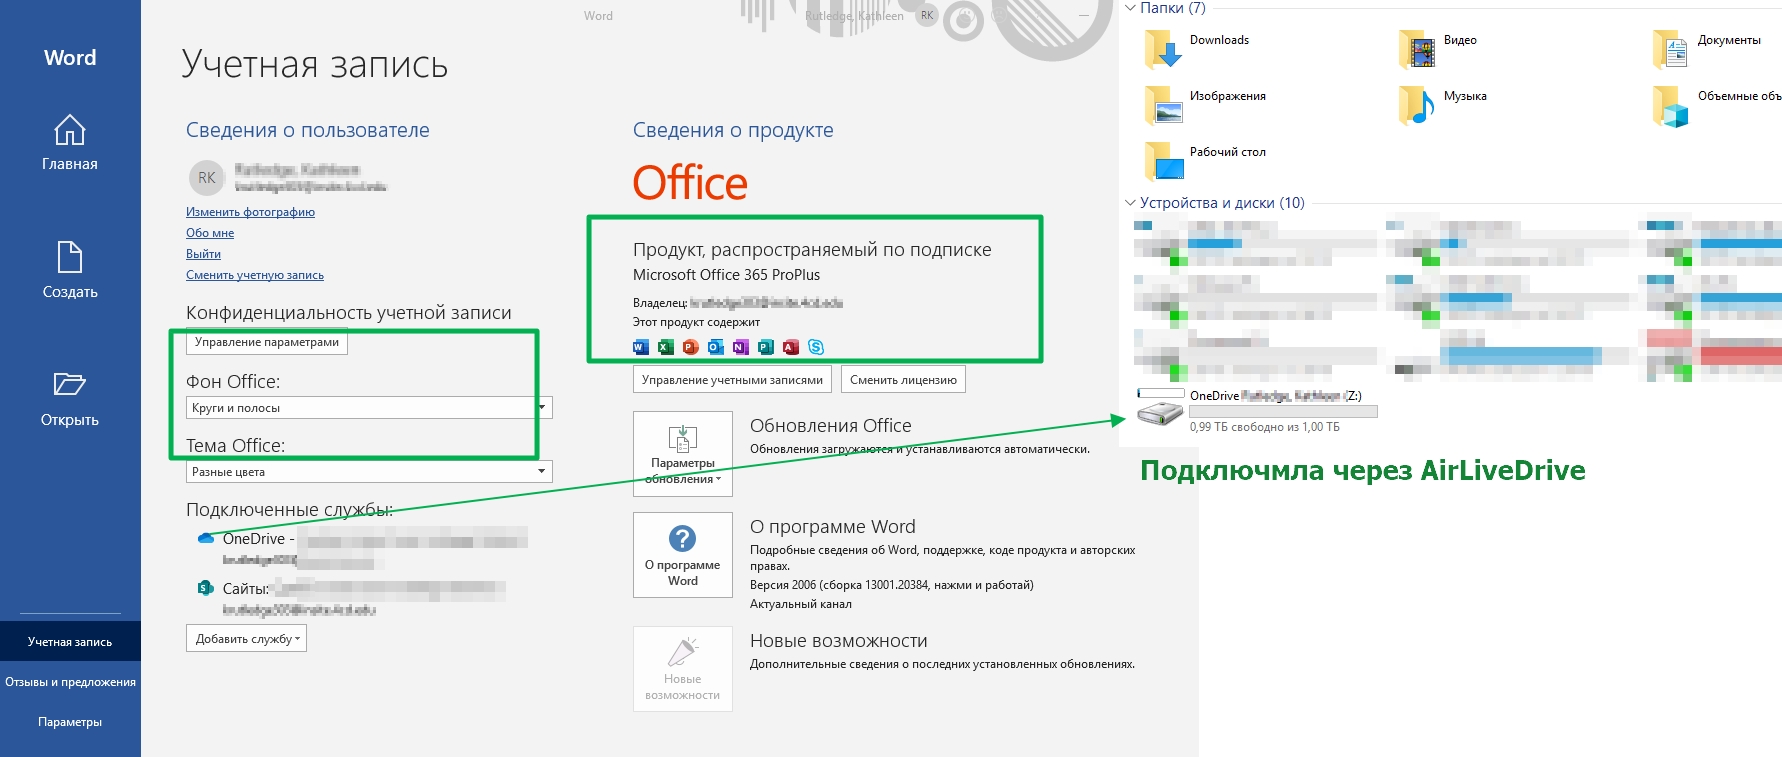Click the Актуальный канал text
This screenshot has height=757, width=1782.
pyautogui.click(x=801, y=604)
